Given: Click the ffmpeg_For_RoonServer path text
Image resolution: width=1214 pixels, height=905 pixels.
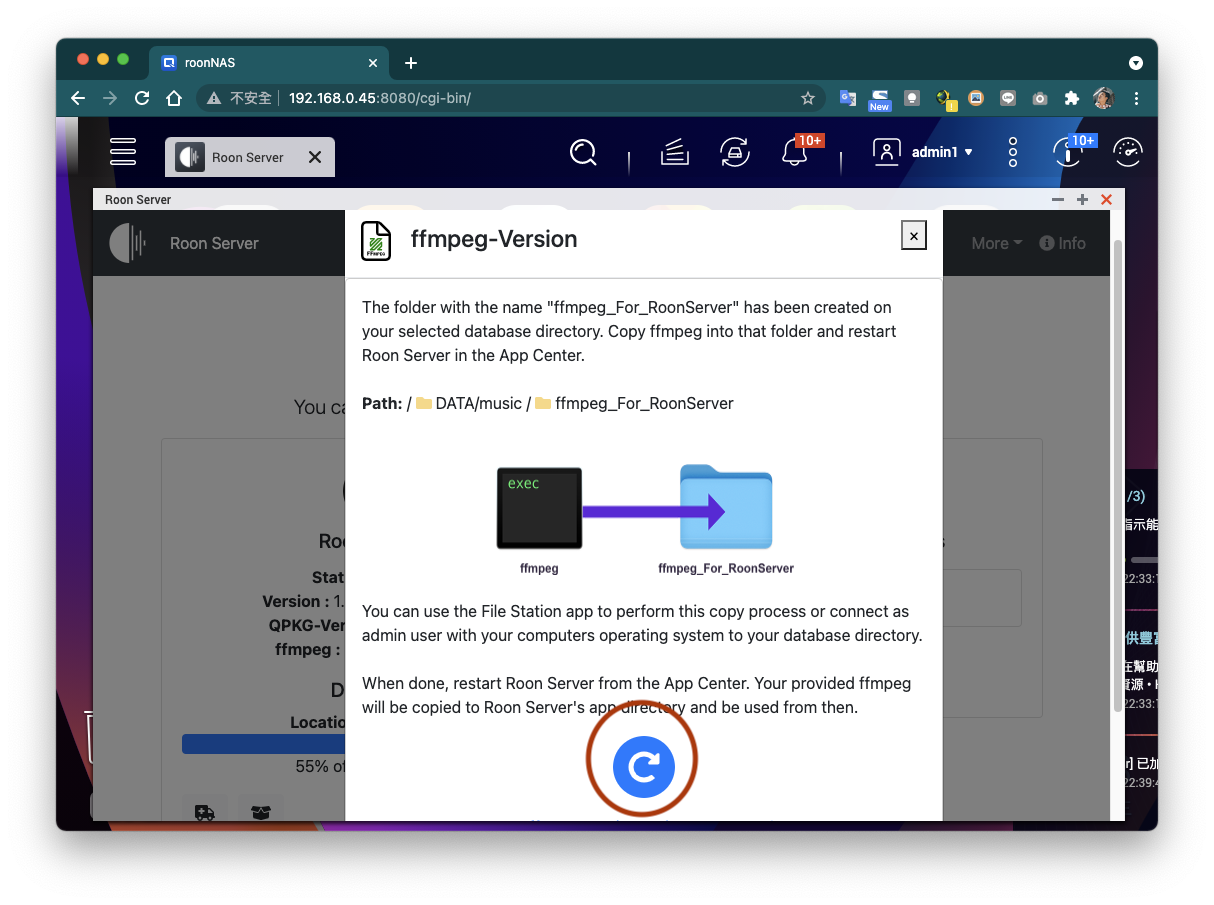Looking at the screenshot, I should point(644,403).
